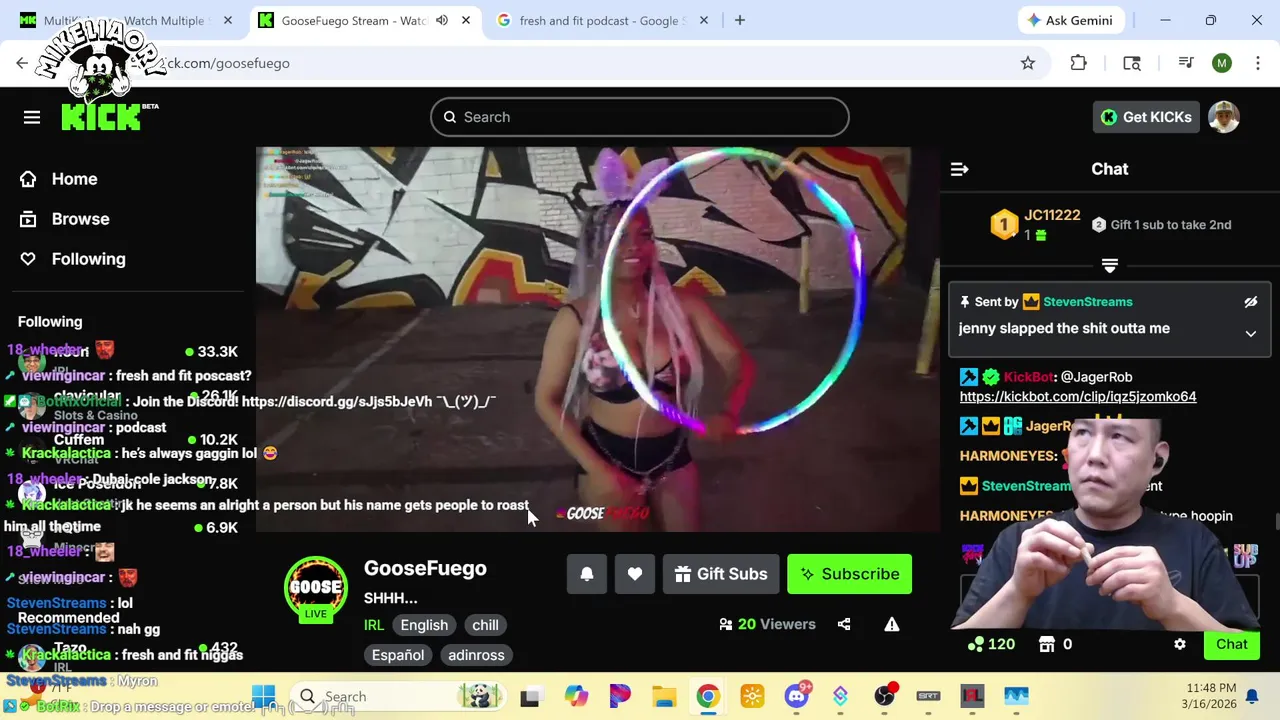This screenshot has width=1280, height=720.
Task: Open the kickbot.com clip link in chat
Action: tap(1078, 397)
